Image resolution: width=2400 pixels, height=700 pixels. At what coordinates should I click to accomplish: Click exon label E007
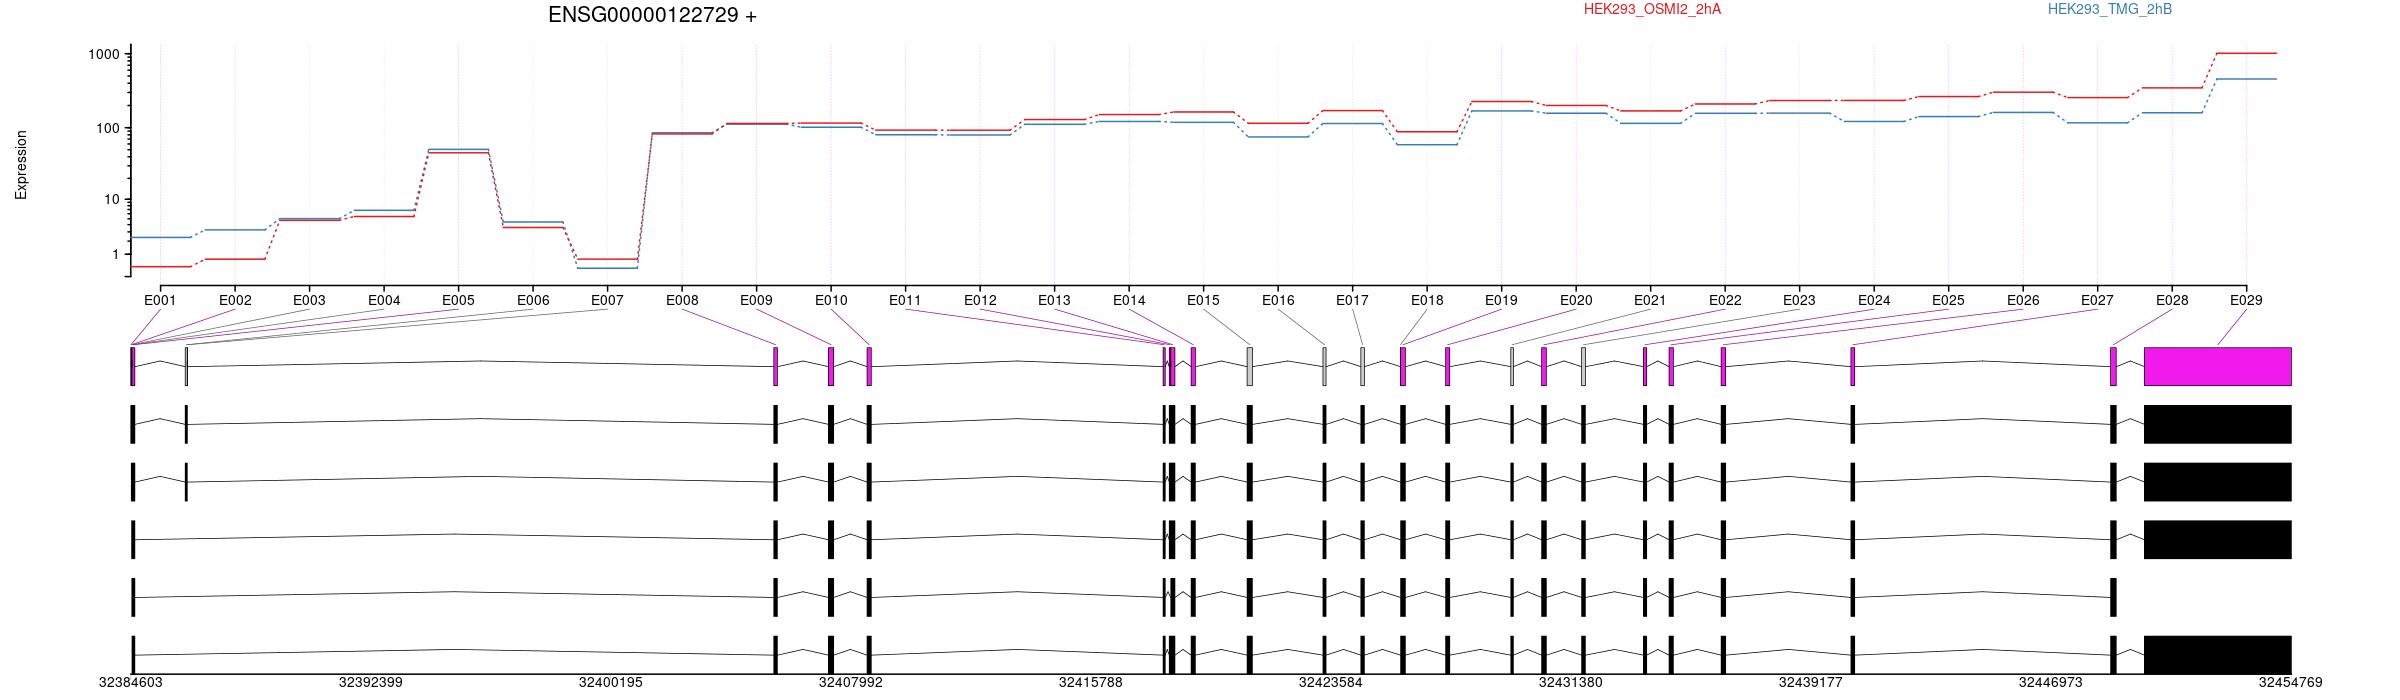pos(607,300)
